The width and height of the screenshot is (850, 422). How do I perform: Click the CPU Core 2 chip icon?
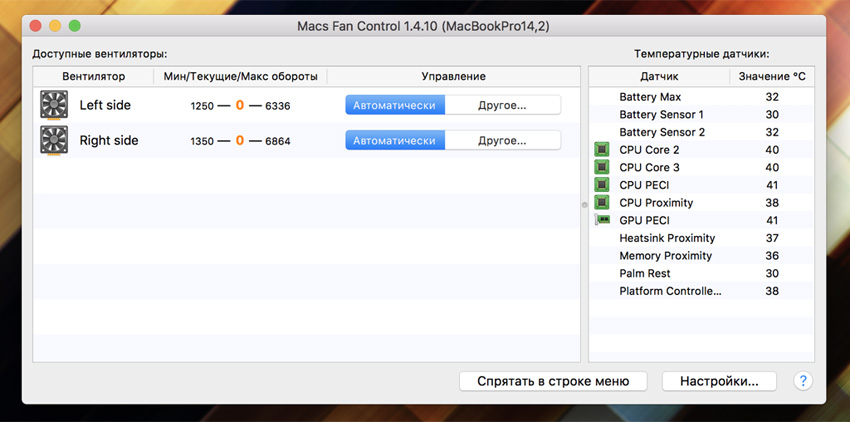point(602,150)
